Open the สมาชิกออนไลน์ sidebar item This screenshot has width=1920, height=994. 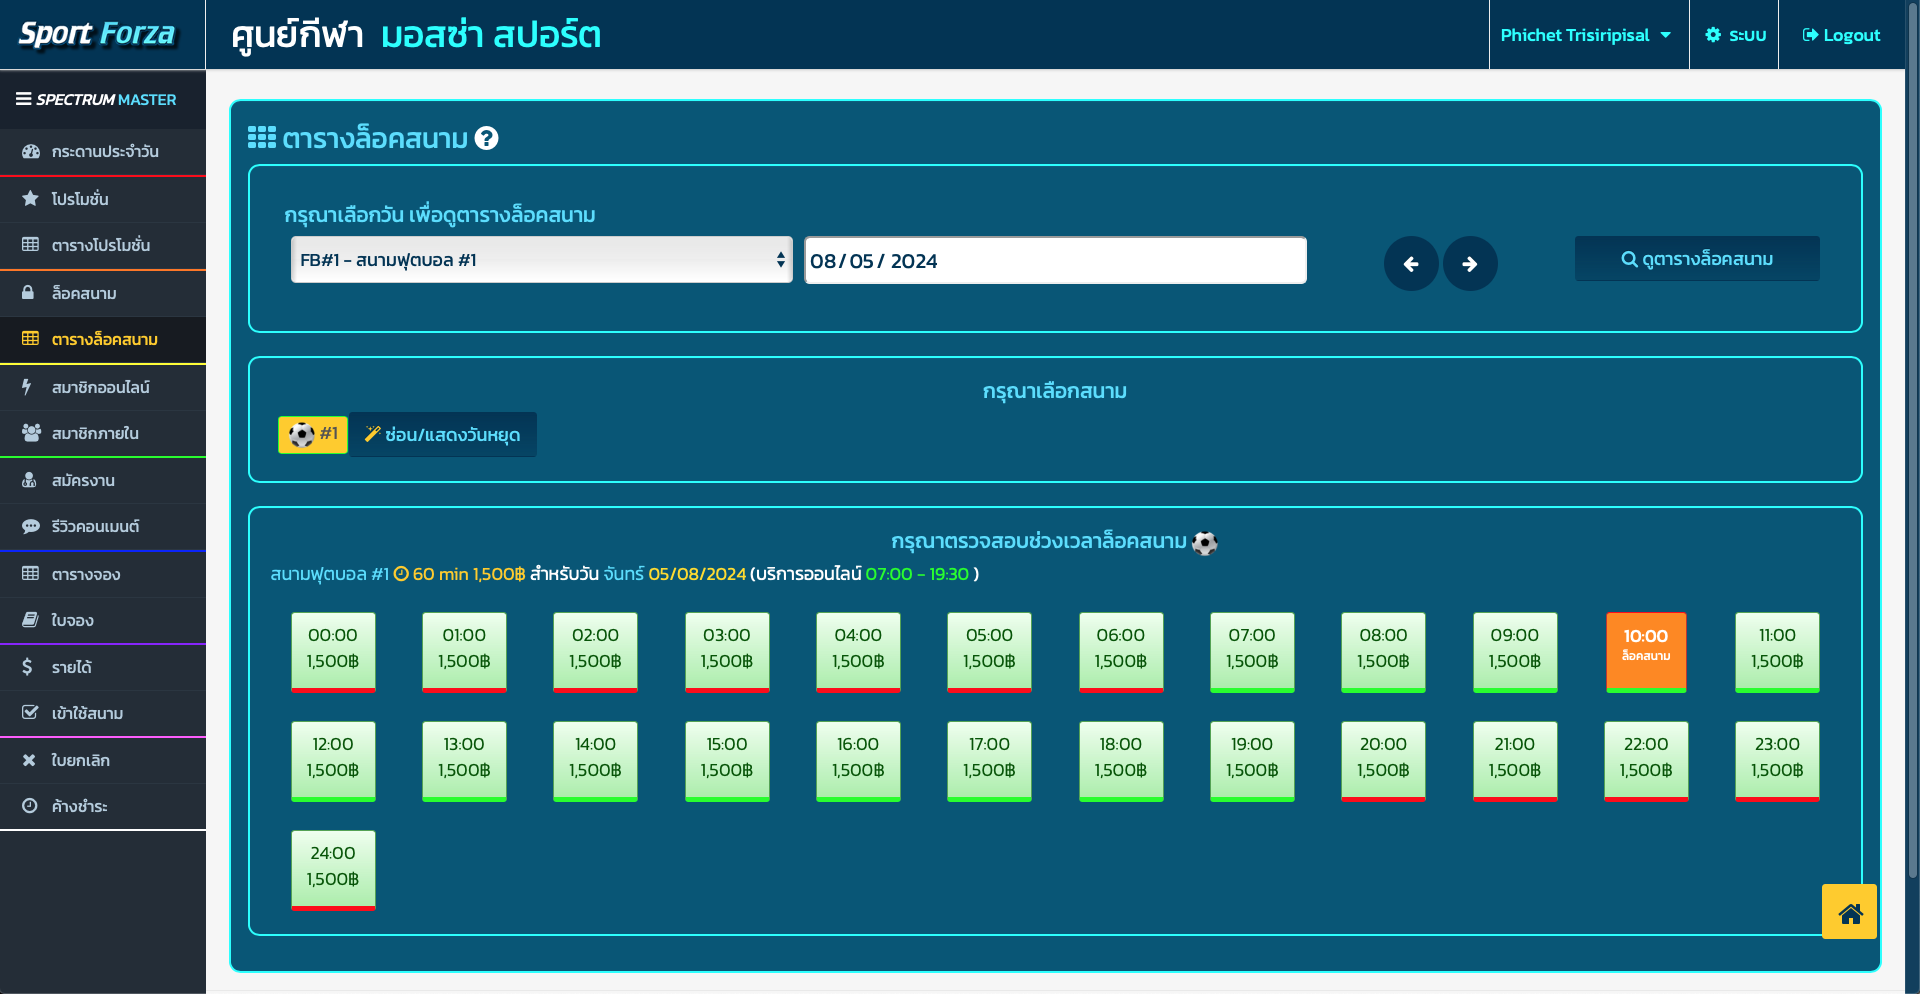[x=103, y=387]
